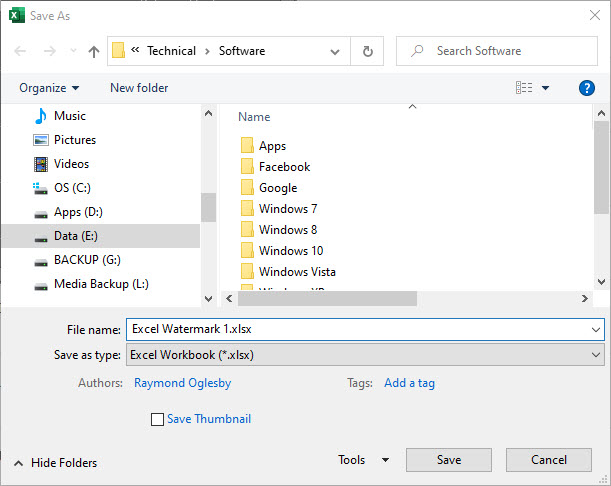The width and height of the screenshot is (611, 486).
Task: Change the view layout icon
Action: (x=524, y=88)
